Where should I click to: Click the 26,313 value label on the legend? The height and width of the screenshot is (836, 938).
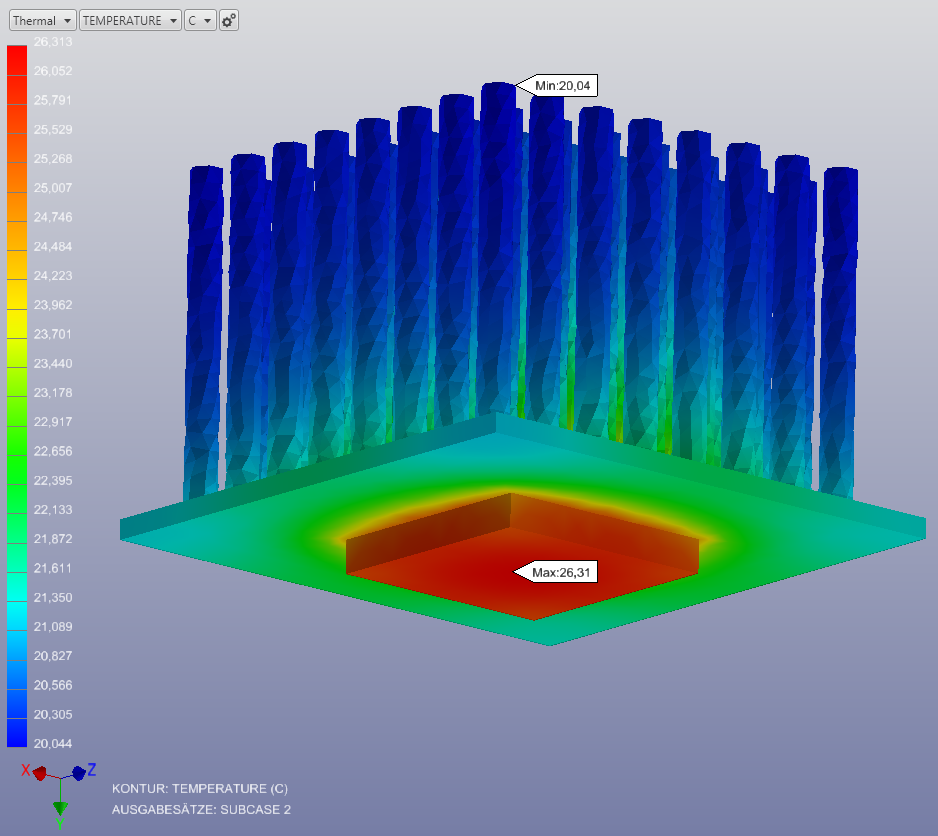tap(51, 41)
